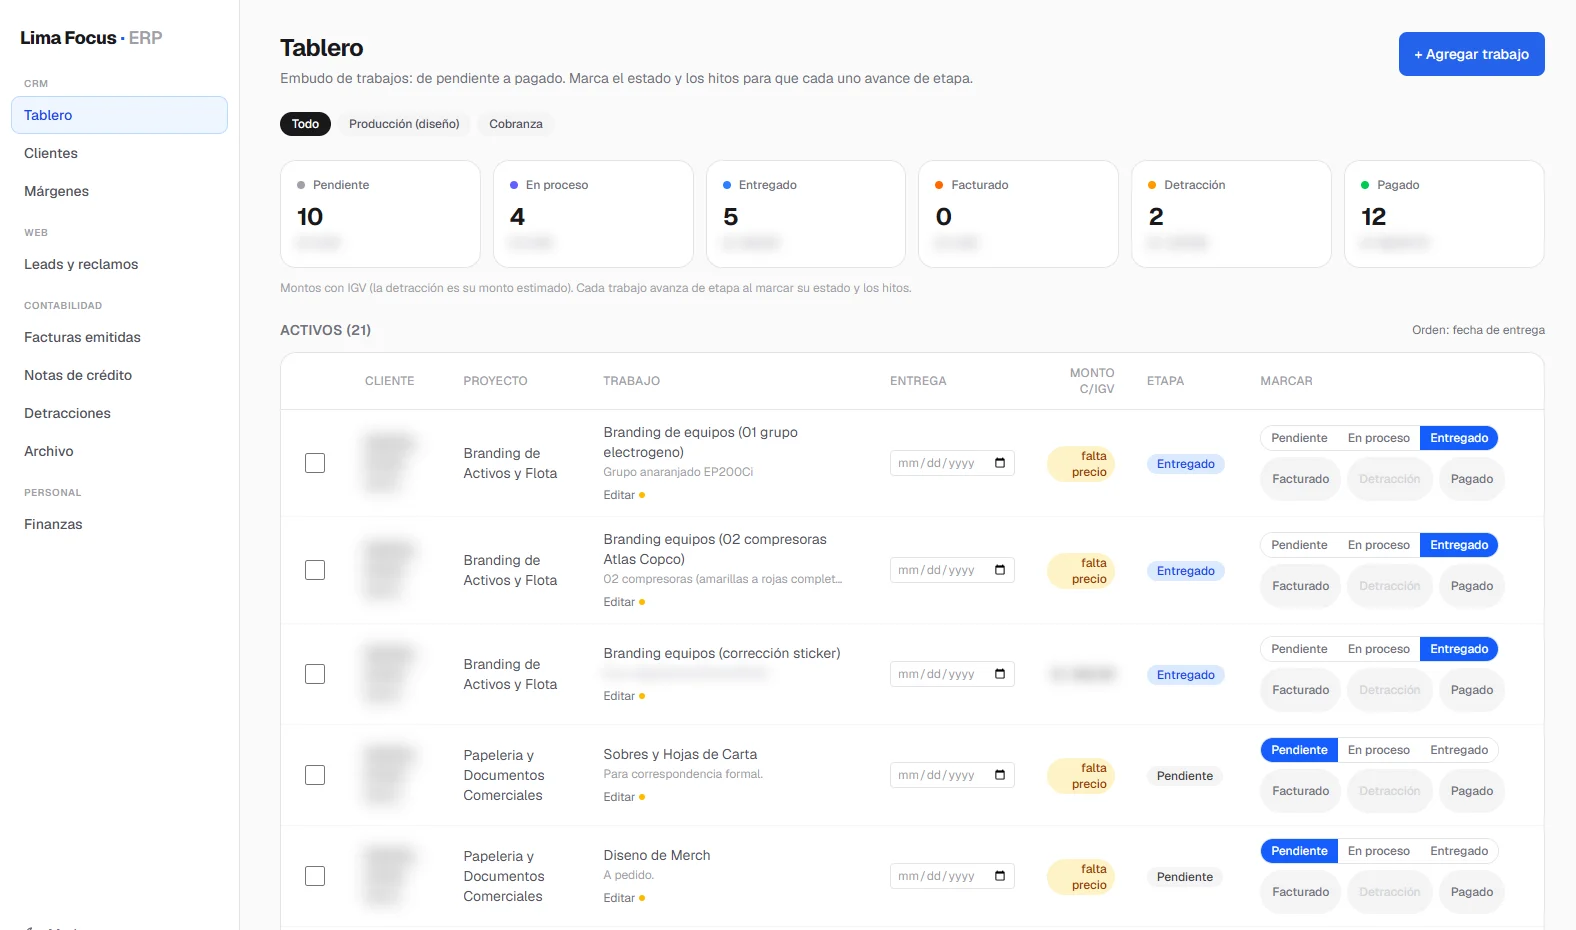The height and width of the screenshot is (930, 1576).
Task: Mark Atlas Copco job as En proceso
Action: click(1378, 545)
